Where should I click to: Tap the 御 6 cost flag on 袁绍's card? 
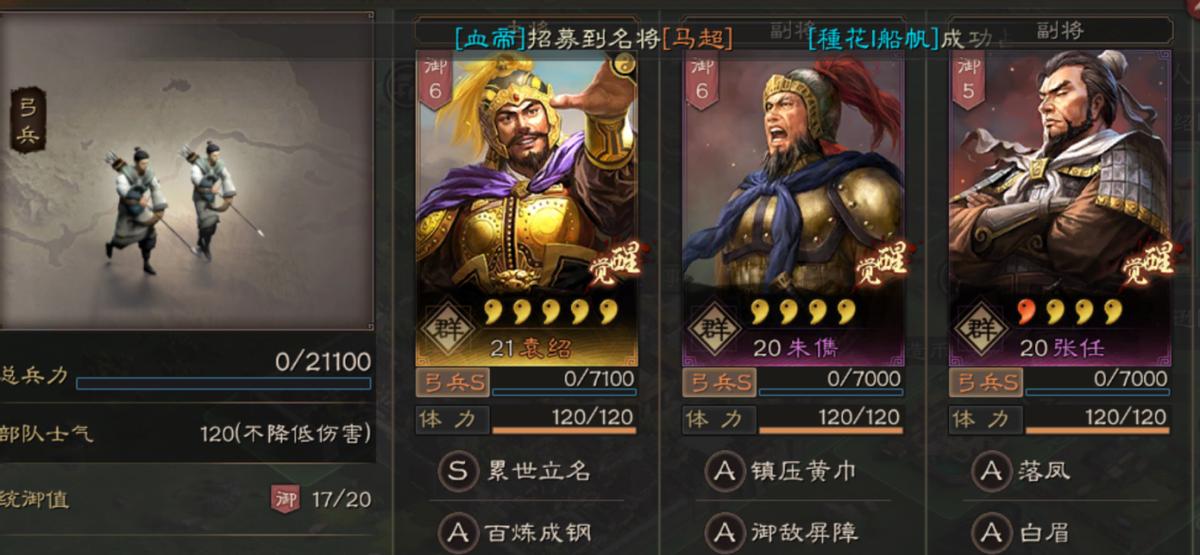coord(435,80)
